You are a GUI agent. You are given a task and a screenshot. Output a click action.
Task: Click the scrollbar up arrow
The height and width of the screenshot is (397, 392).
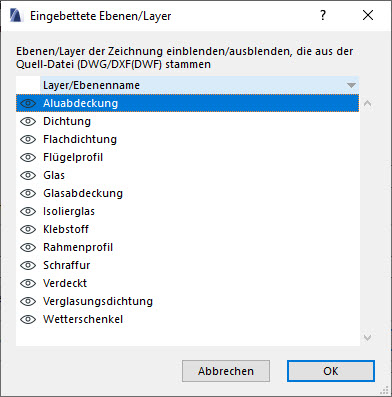point(367,103)
